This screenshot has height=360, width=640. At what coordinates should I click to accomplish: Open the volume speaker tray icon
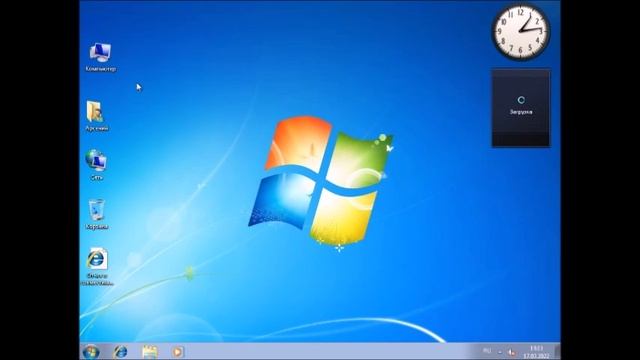coord(511,351)
